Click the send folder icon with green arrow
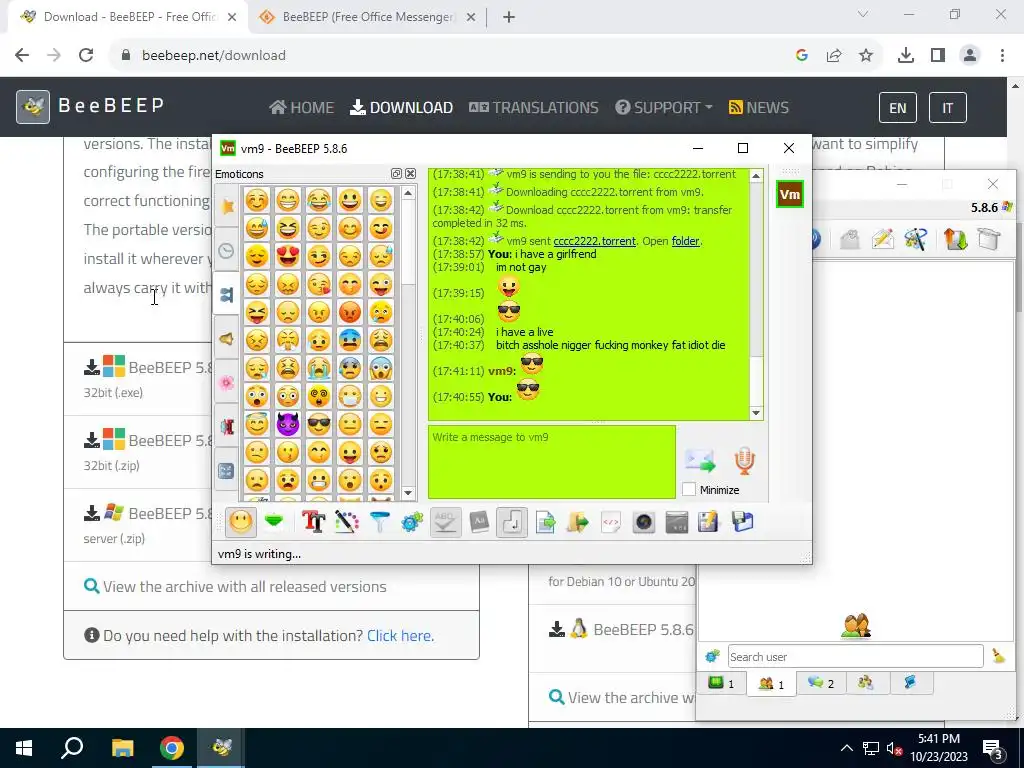Image resolution: width=1024 pixels, height=768 pixels. 578,522
